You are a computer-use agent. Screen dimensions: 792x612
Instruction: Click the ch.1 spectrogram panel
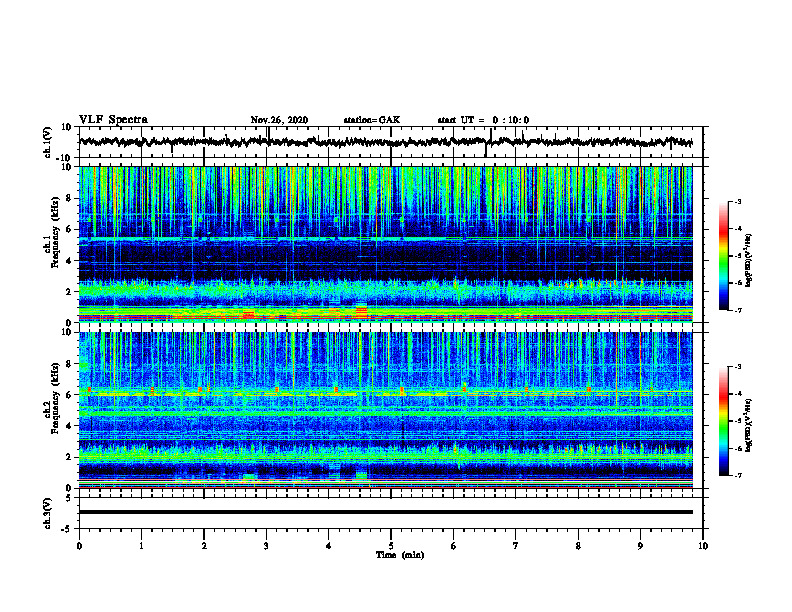[x=385, y=244]
